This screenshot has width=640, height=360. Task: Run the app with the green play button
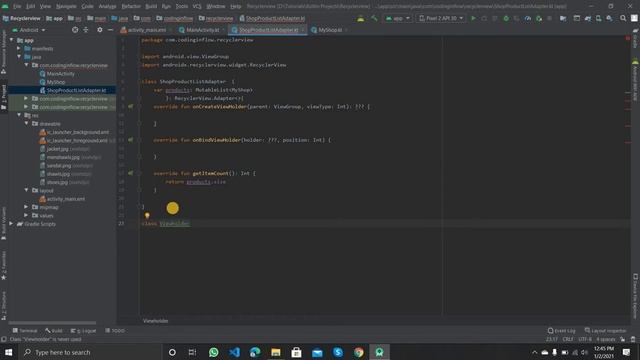[x=473, y=18]
